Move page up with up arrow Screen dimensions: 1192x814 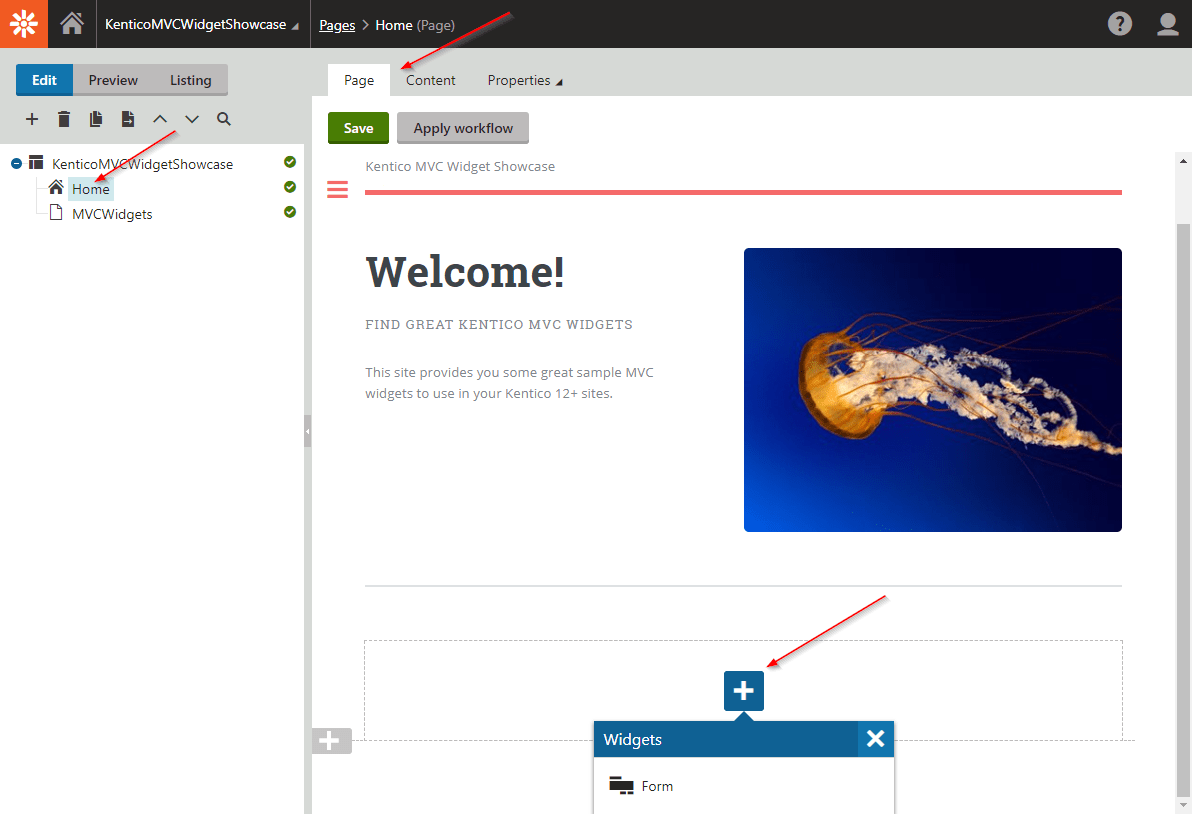(160, 119)
